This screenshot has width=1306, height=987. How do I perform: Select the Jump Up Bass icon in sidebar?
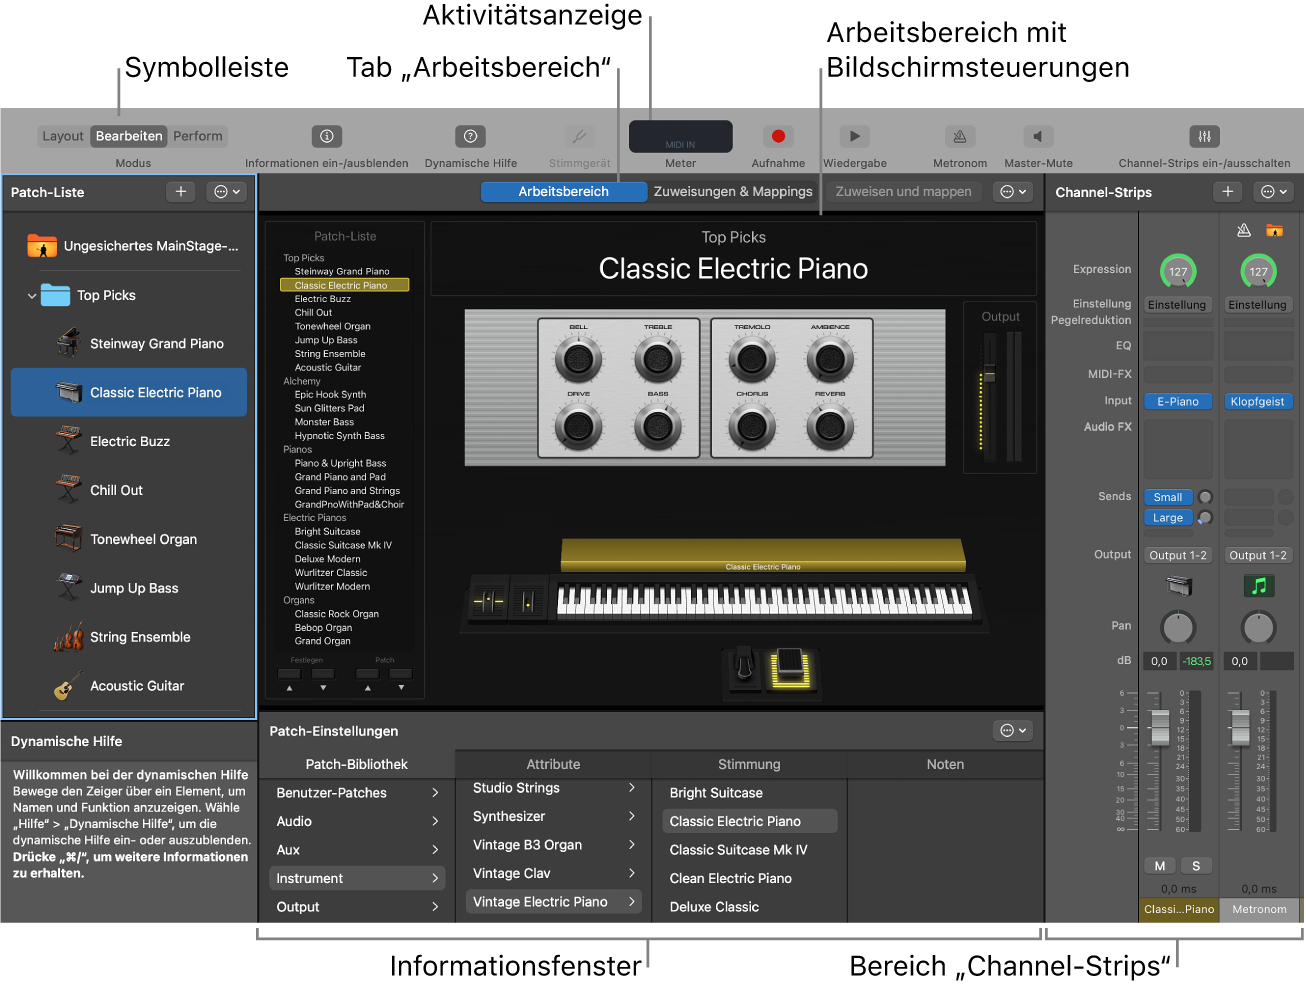68,588
